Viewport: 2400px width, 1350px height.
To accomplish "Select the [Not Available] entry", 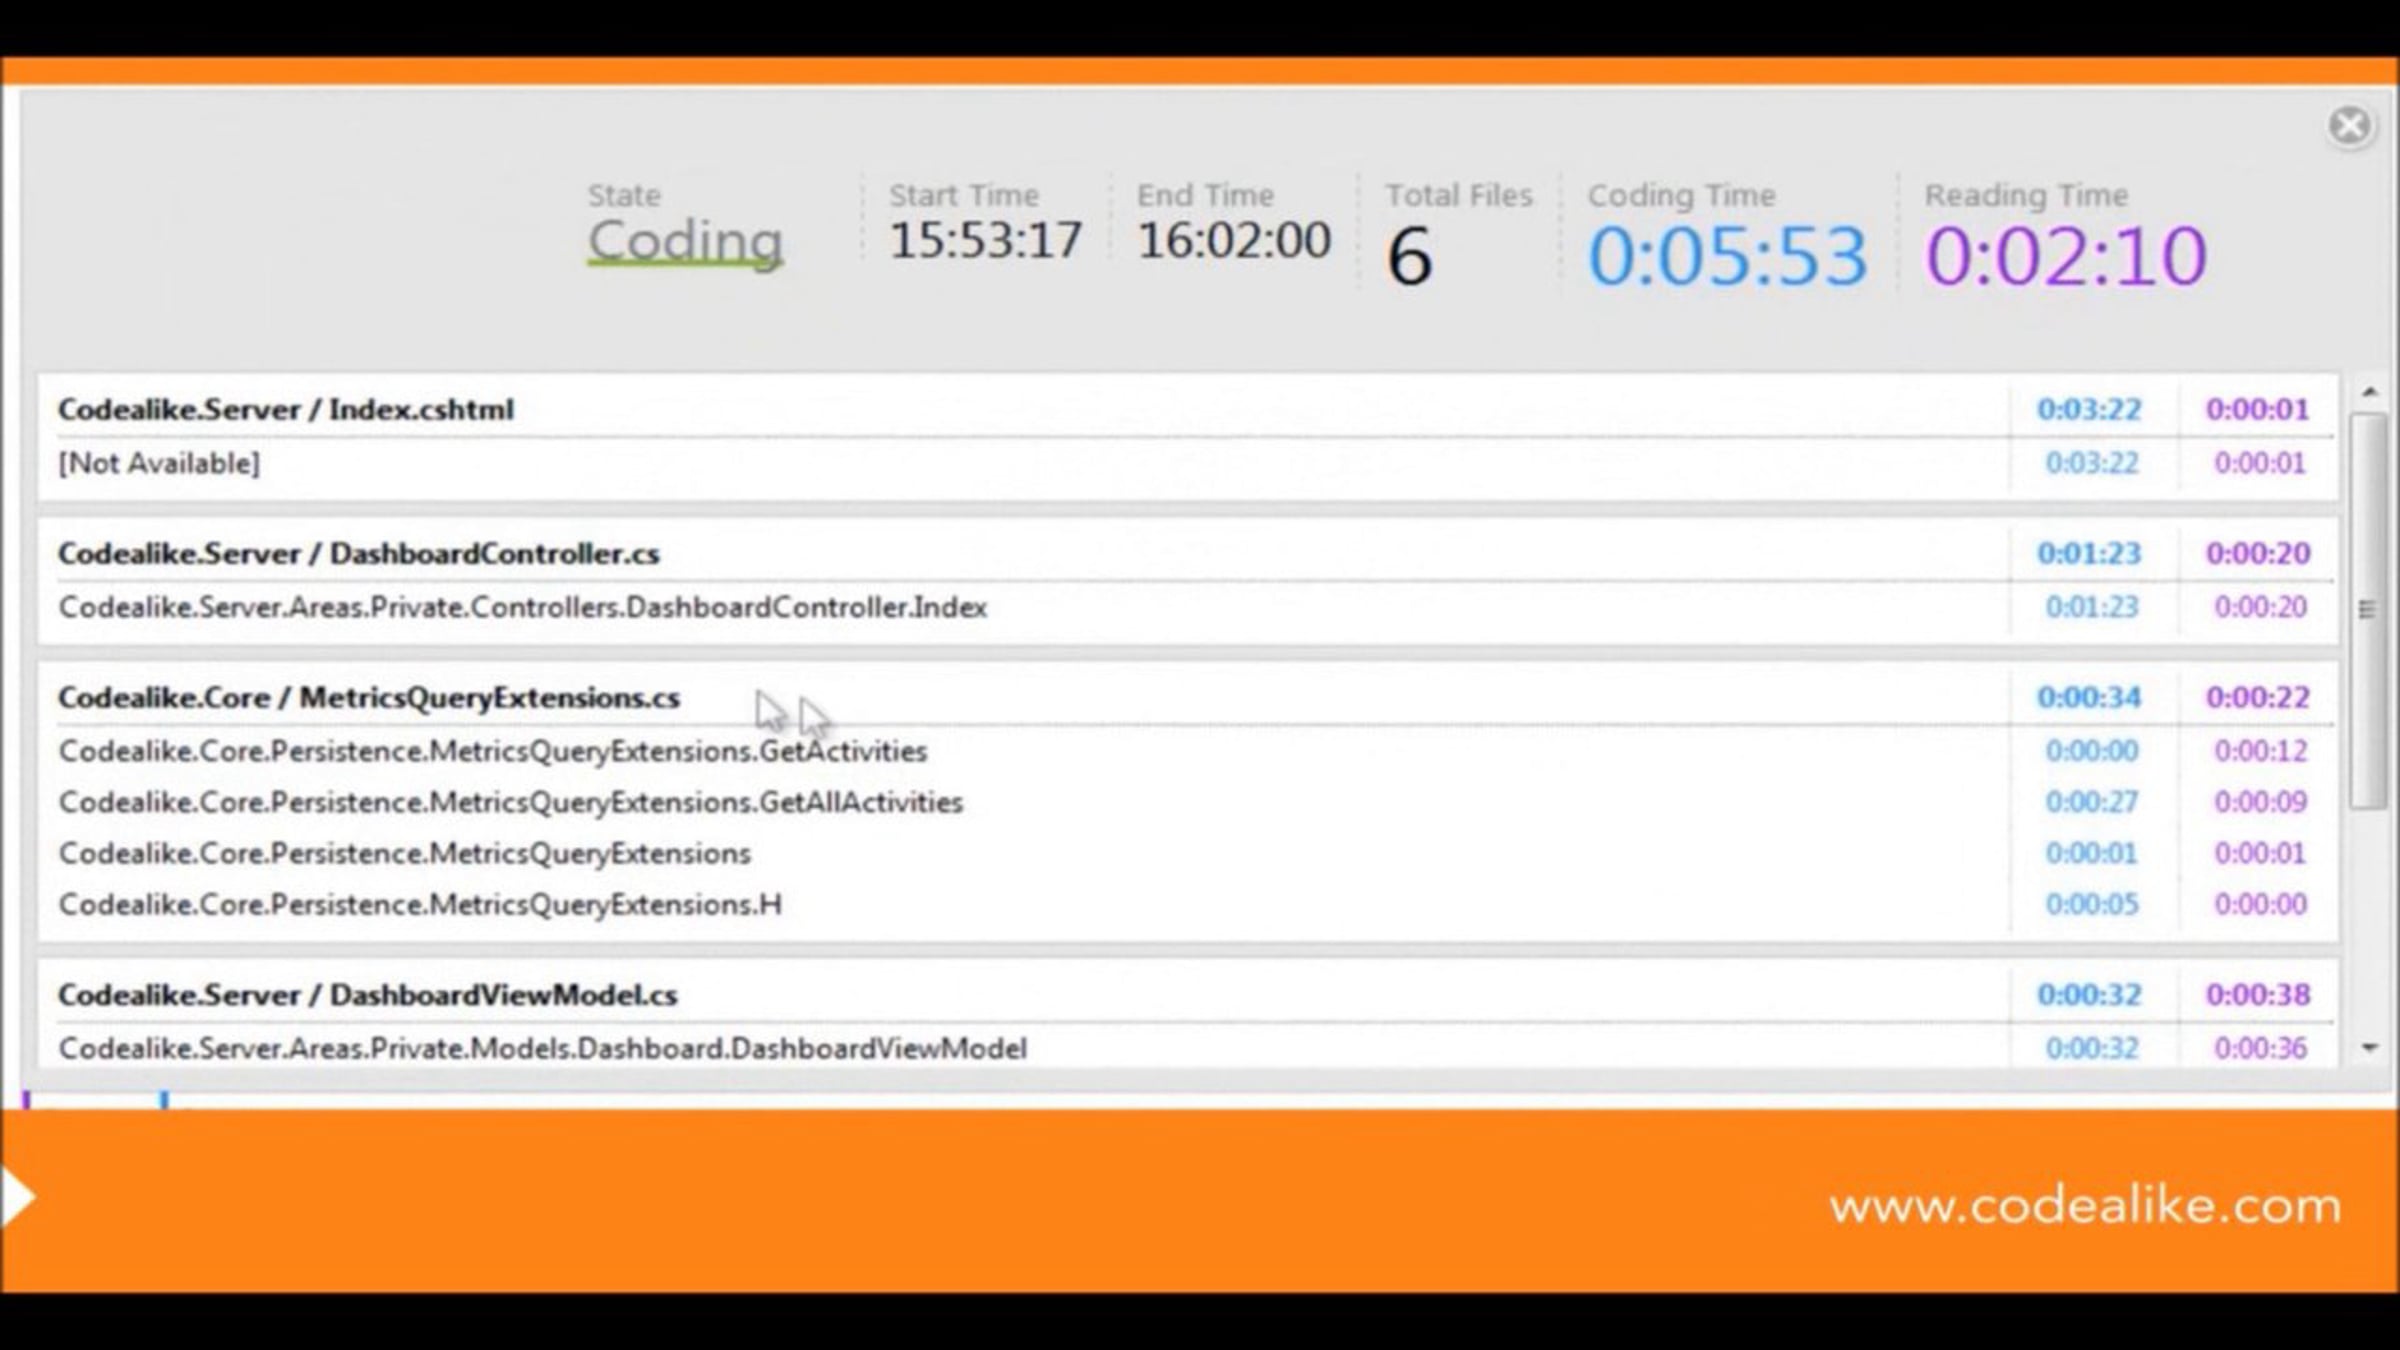I will tap(159, 464).
